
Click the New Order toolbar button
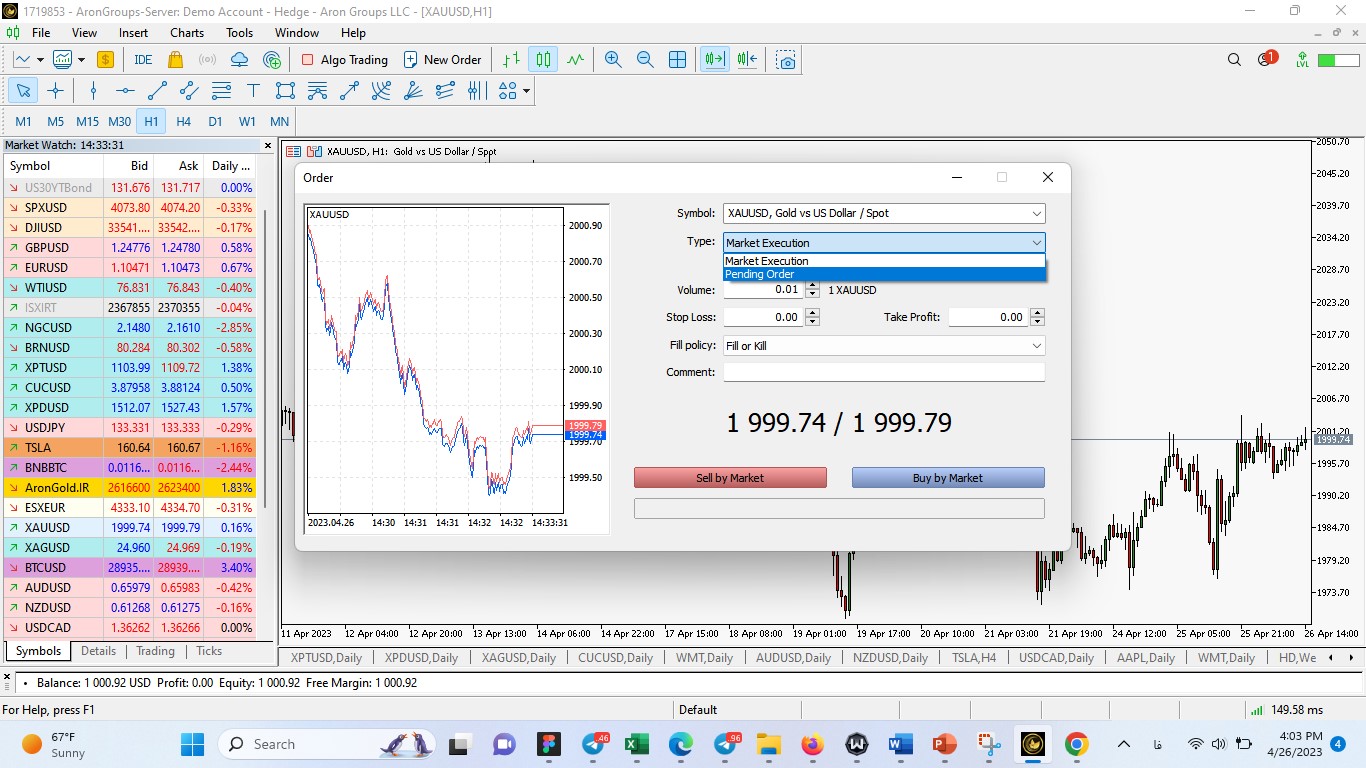tap(443, 60)
